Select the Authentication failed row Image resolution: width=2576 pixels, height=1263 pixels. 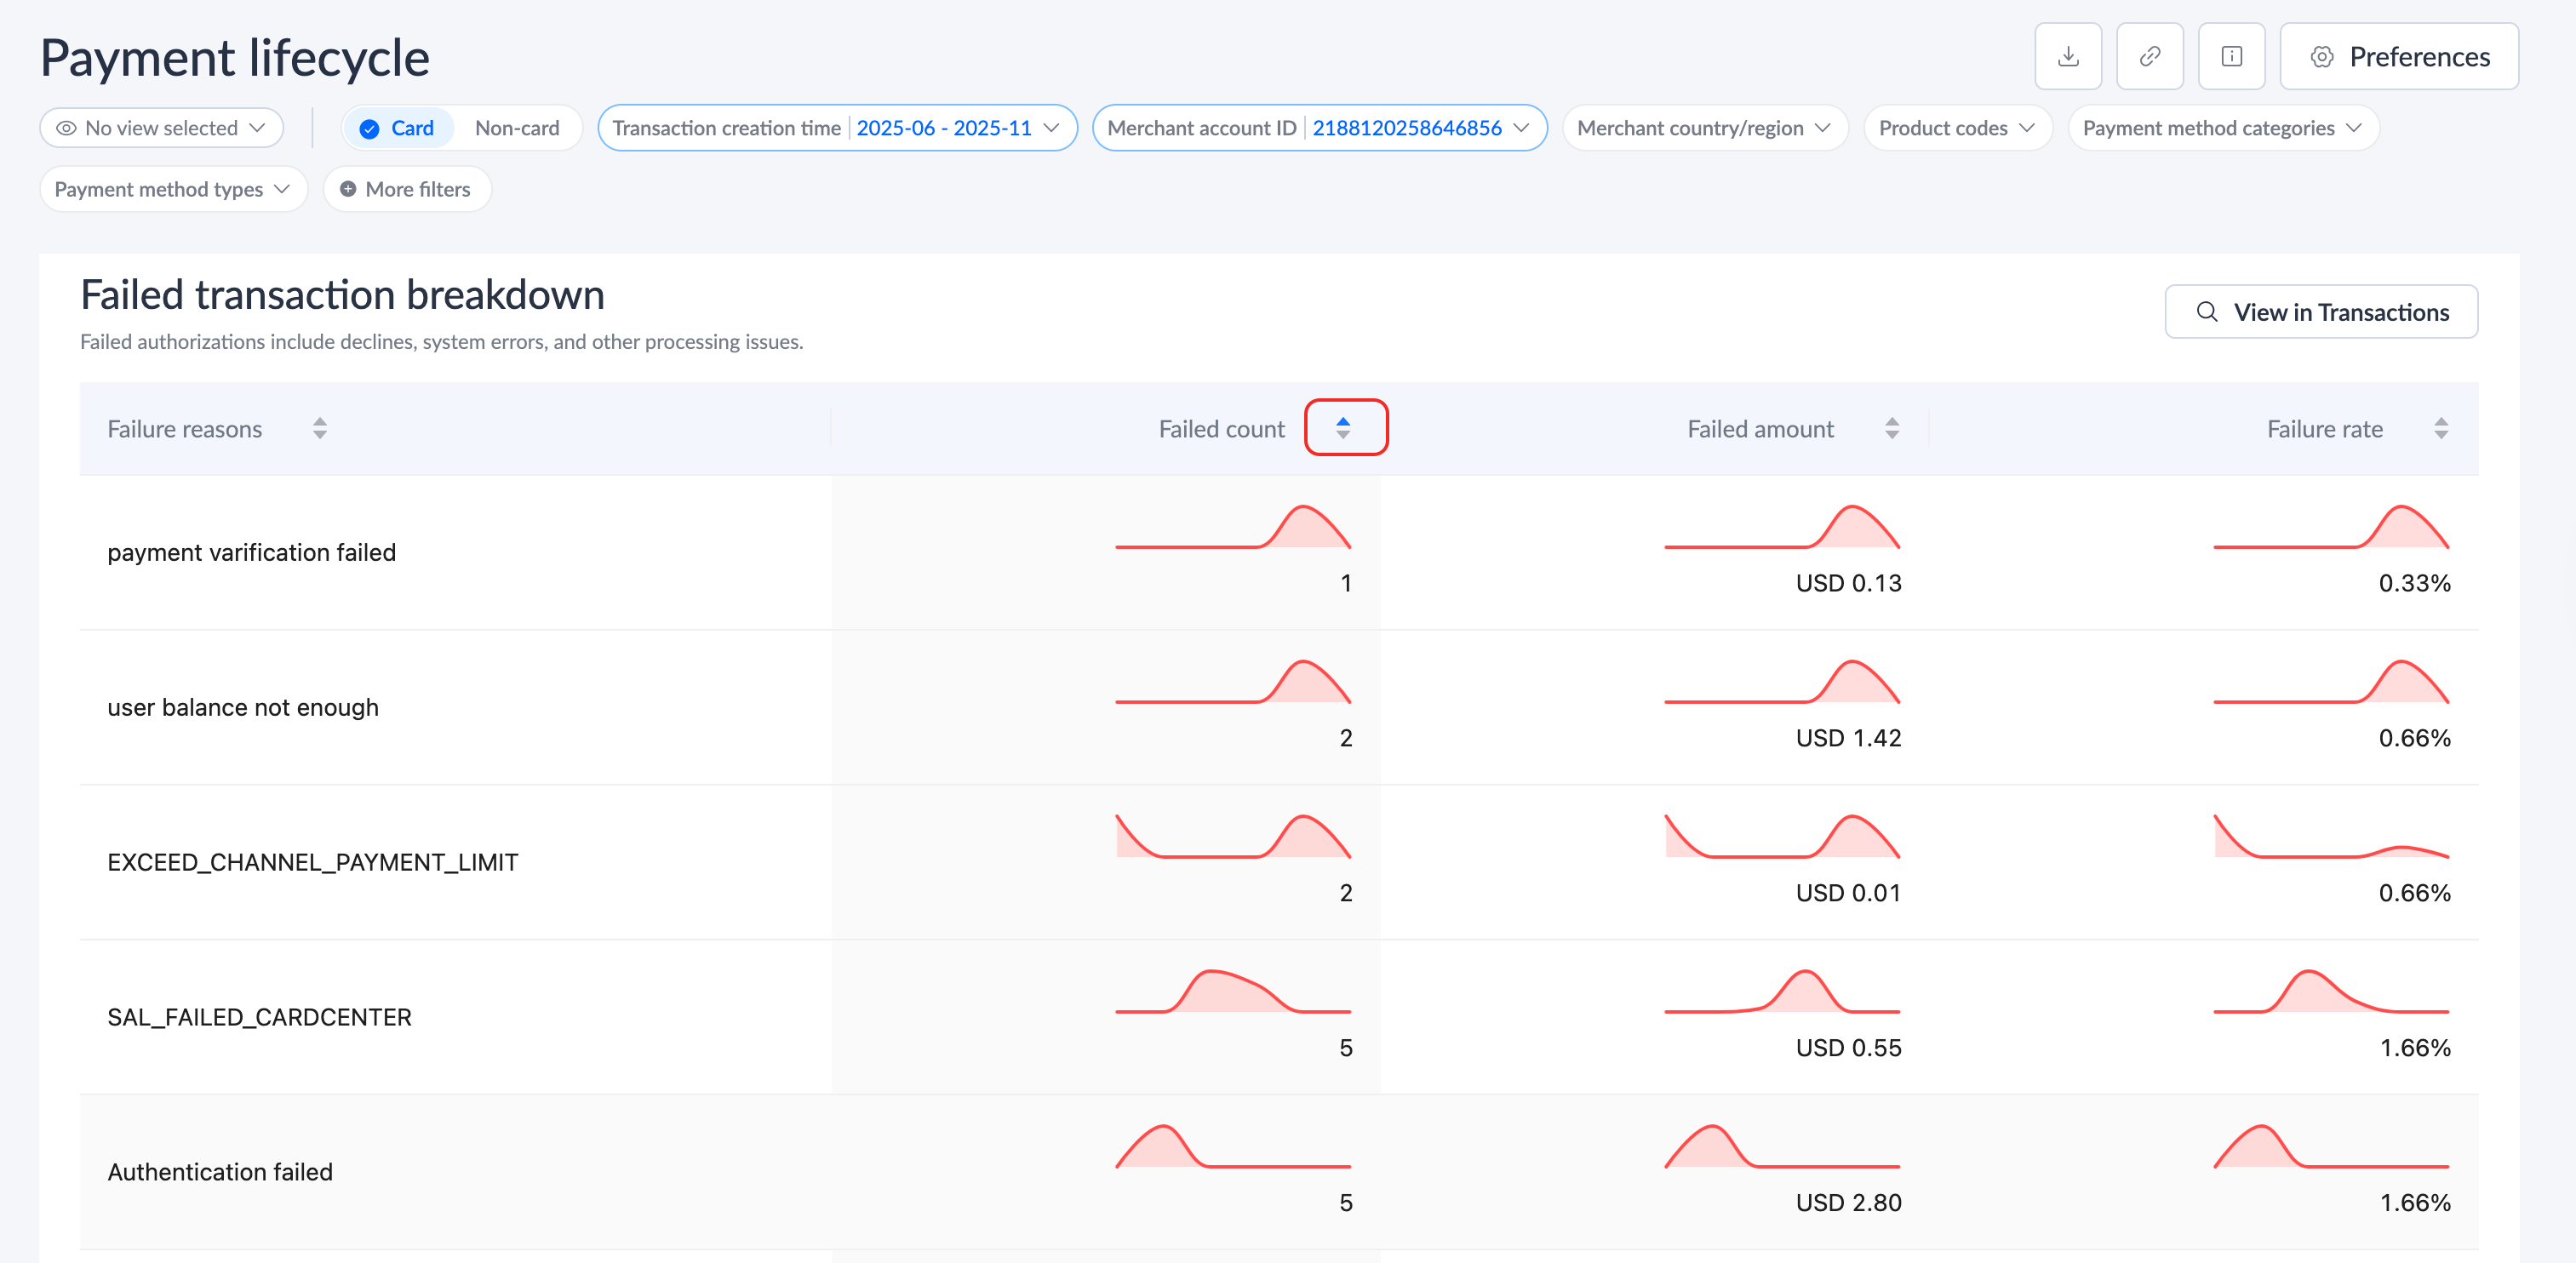click(220, 1172)
